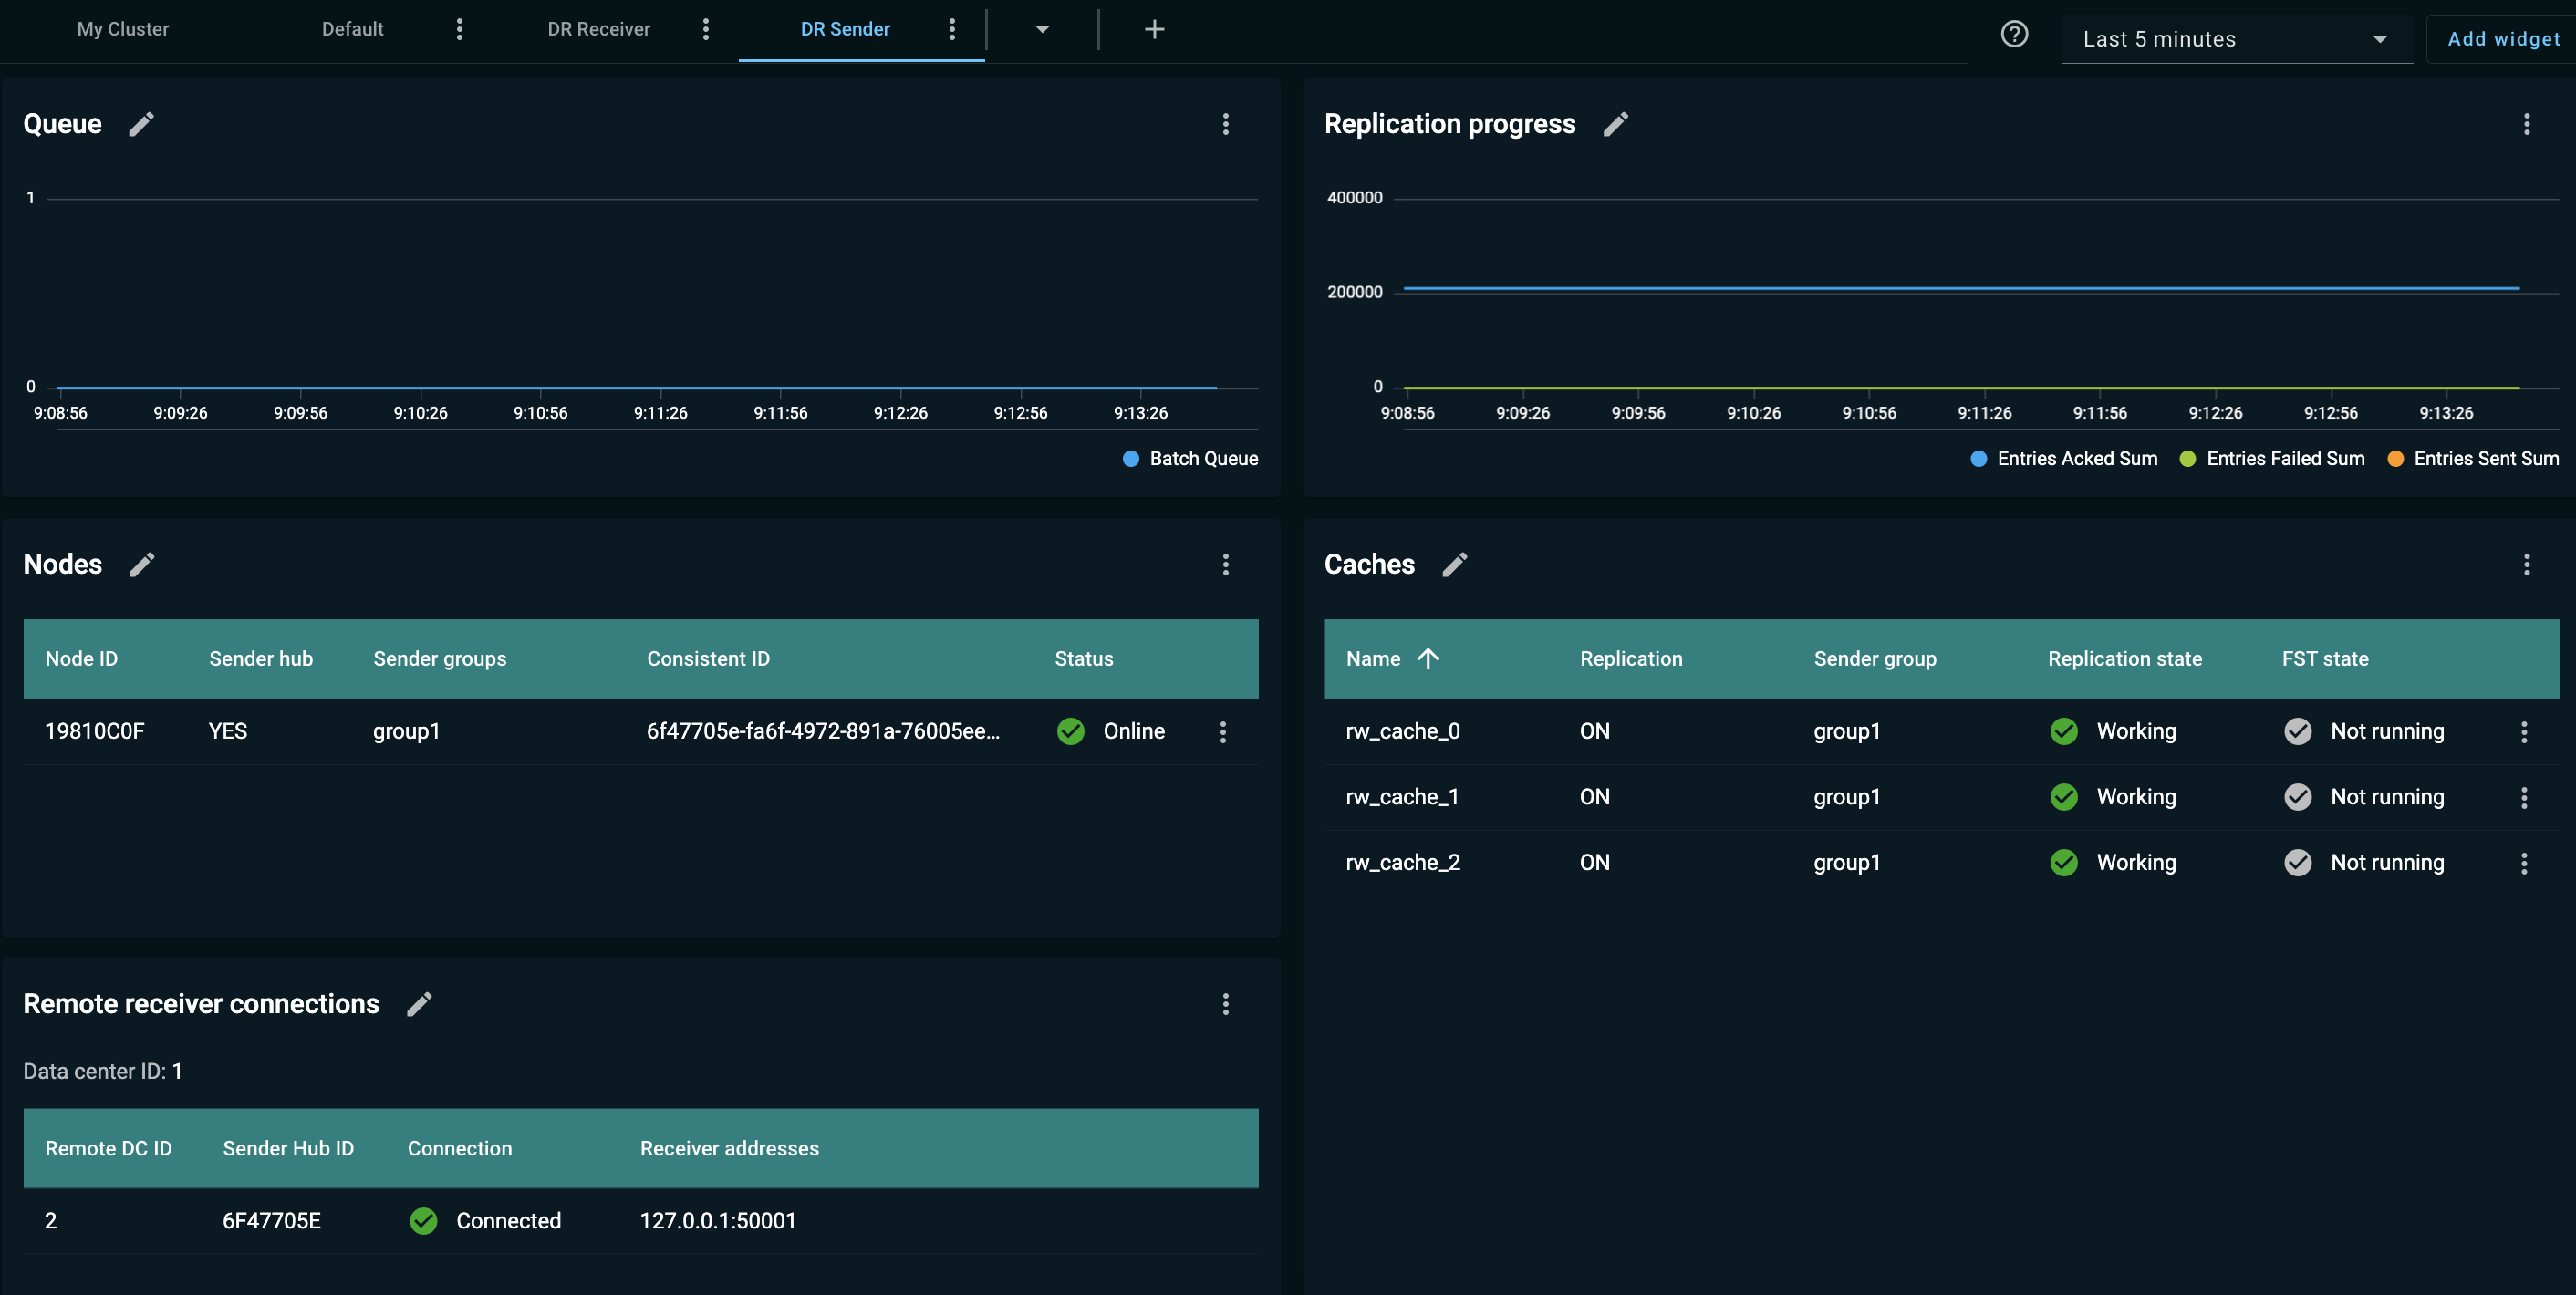Image resolution: width=2576 pixels, height=1295 pixels.
Task: Click Data center ID: 1 label
Action: [102, 1071]
